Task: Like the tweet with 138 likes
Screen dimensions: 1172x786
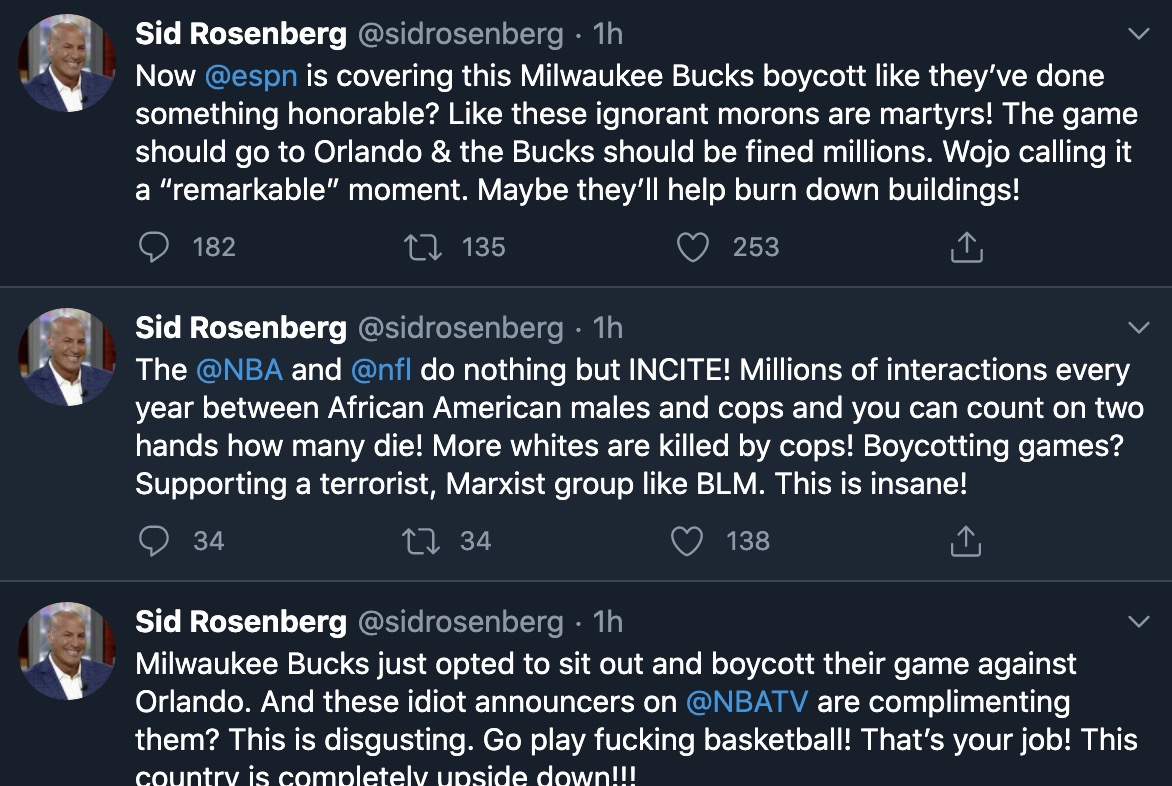Action: 687,541
